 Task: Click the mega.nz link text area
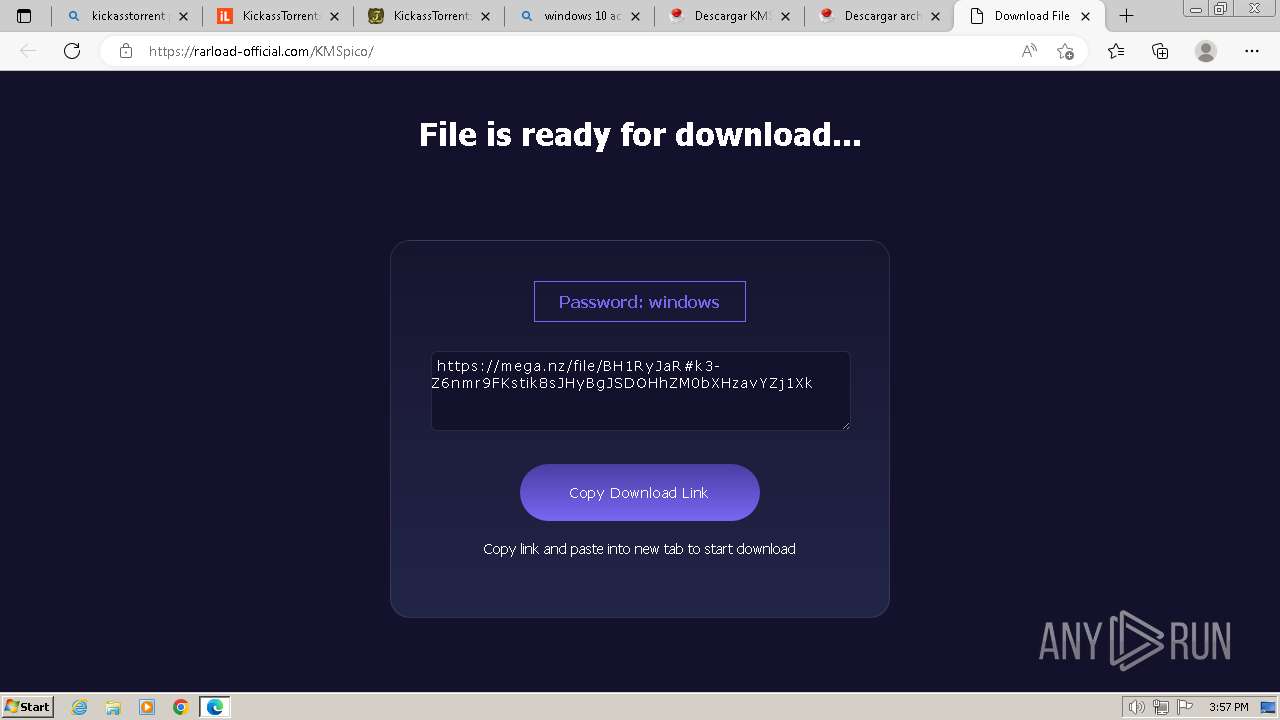pos(641,391)
